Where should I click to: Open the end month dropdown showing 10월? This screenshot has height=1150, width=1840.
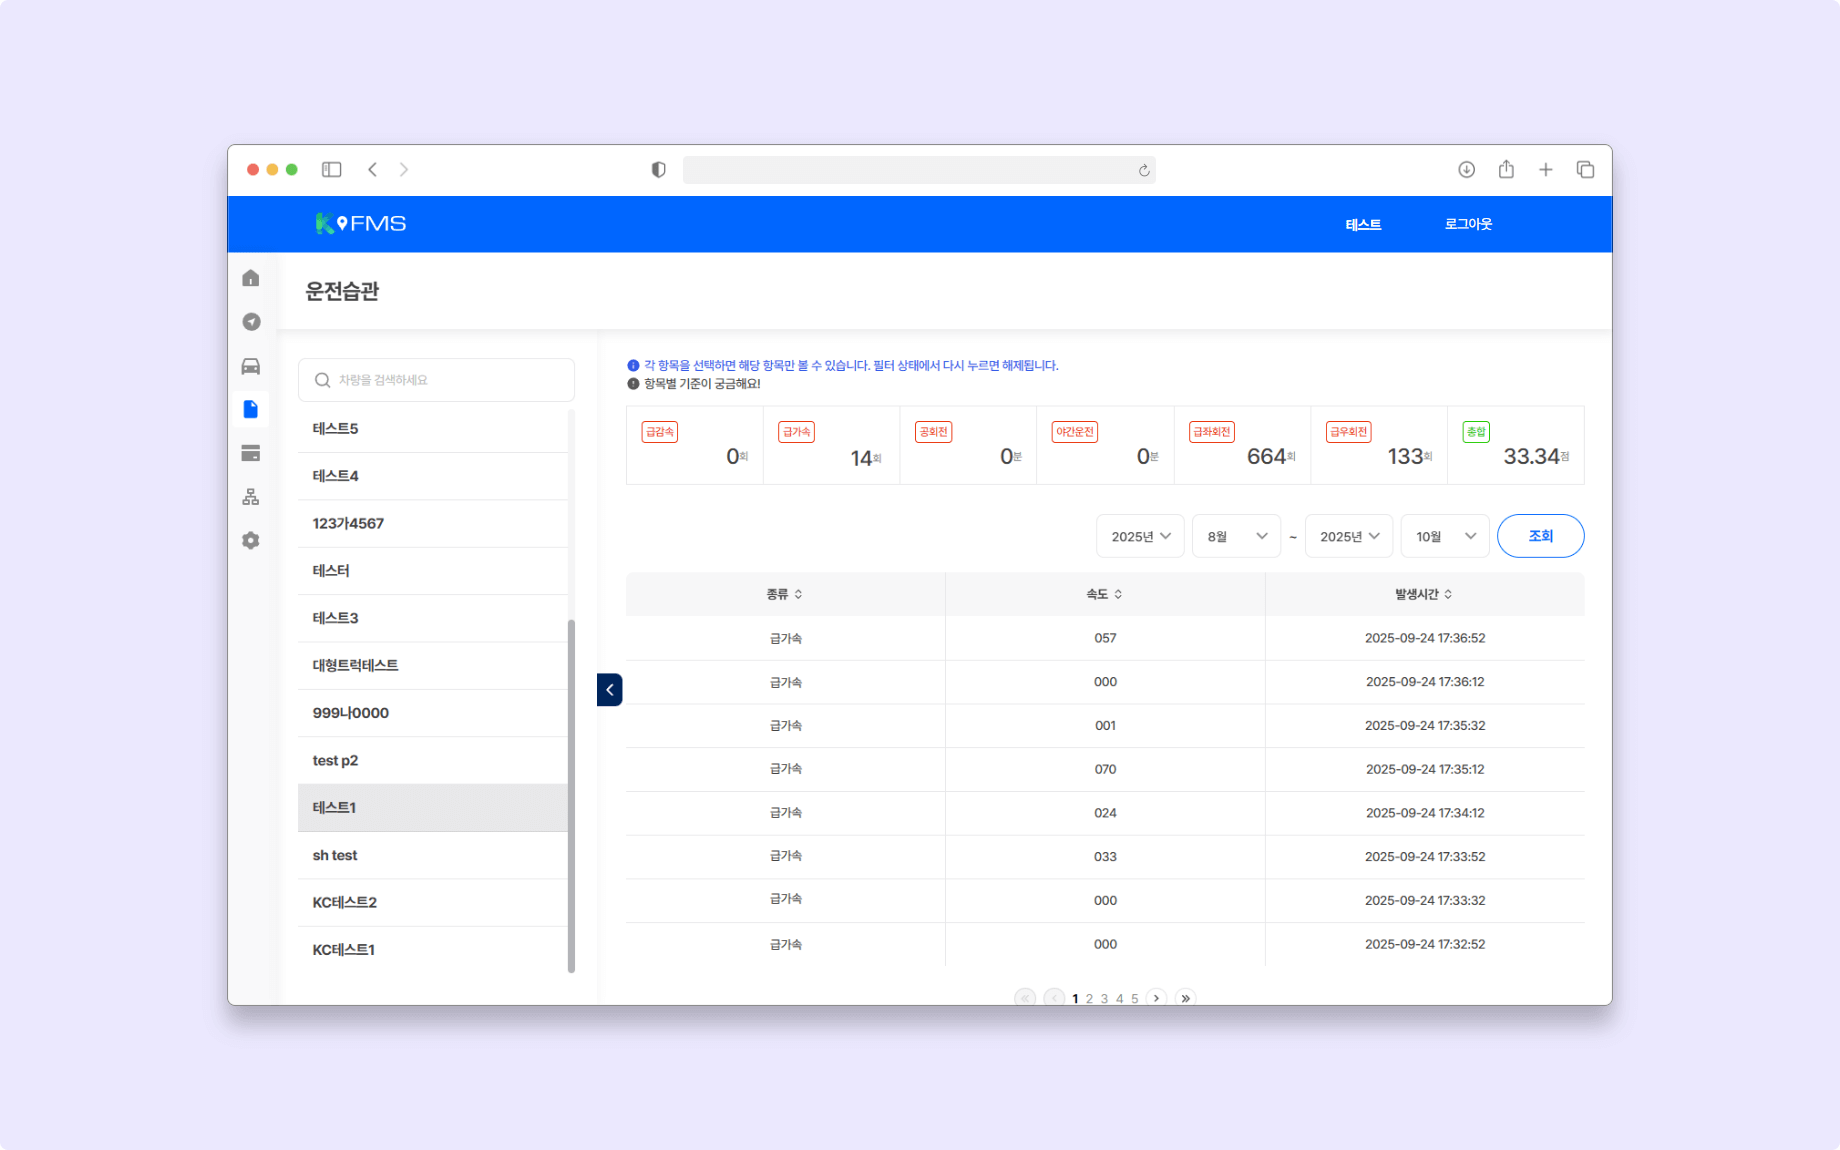point(1445,536)
